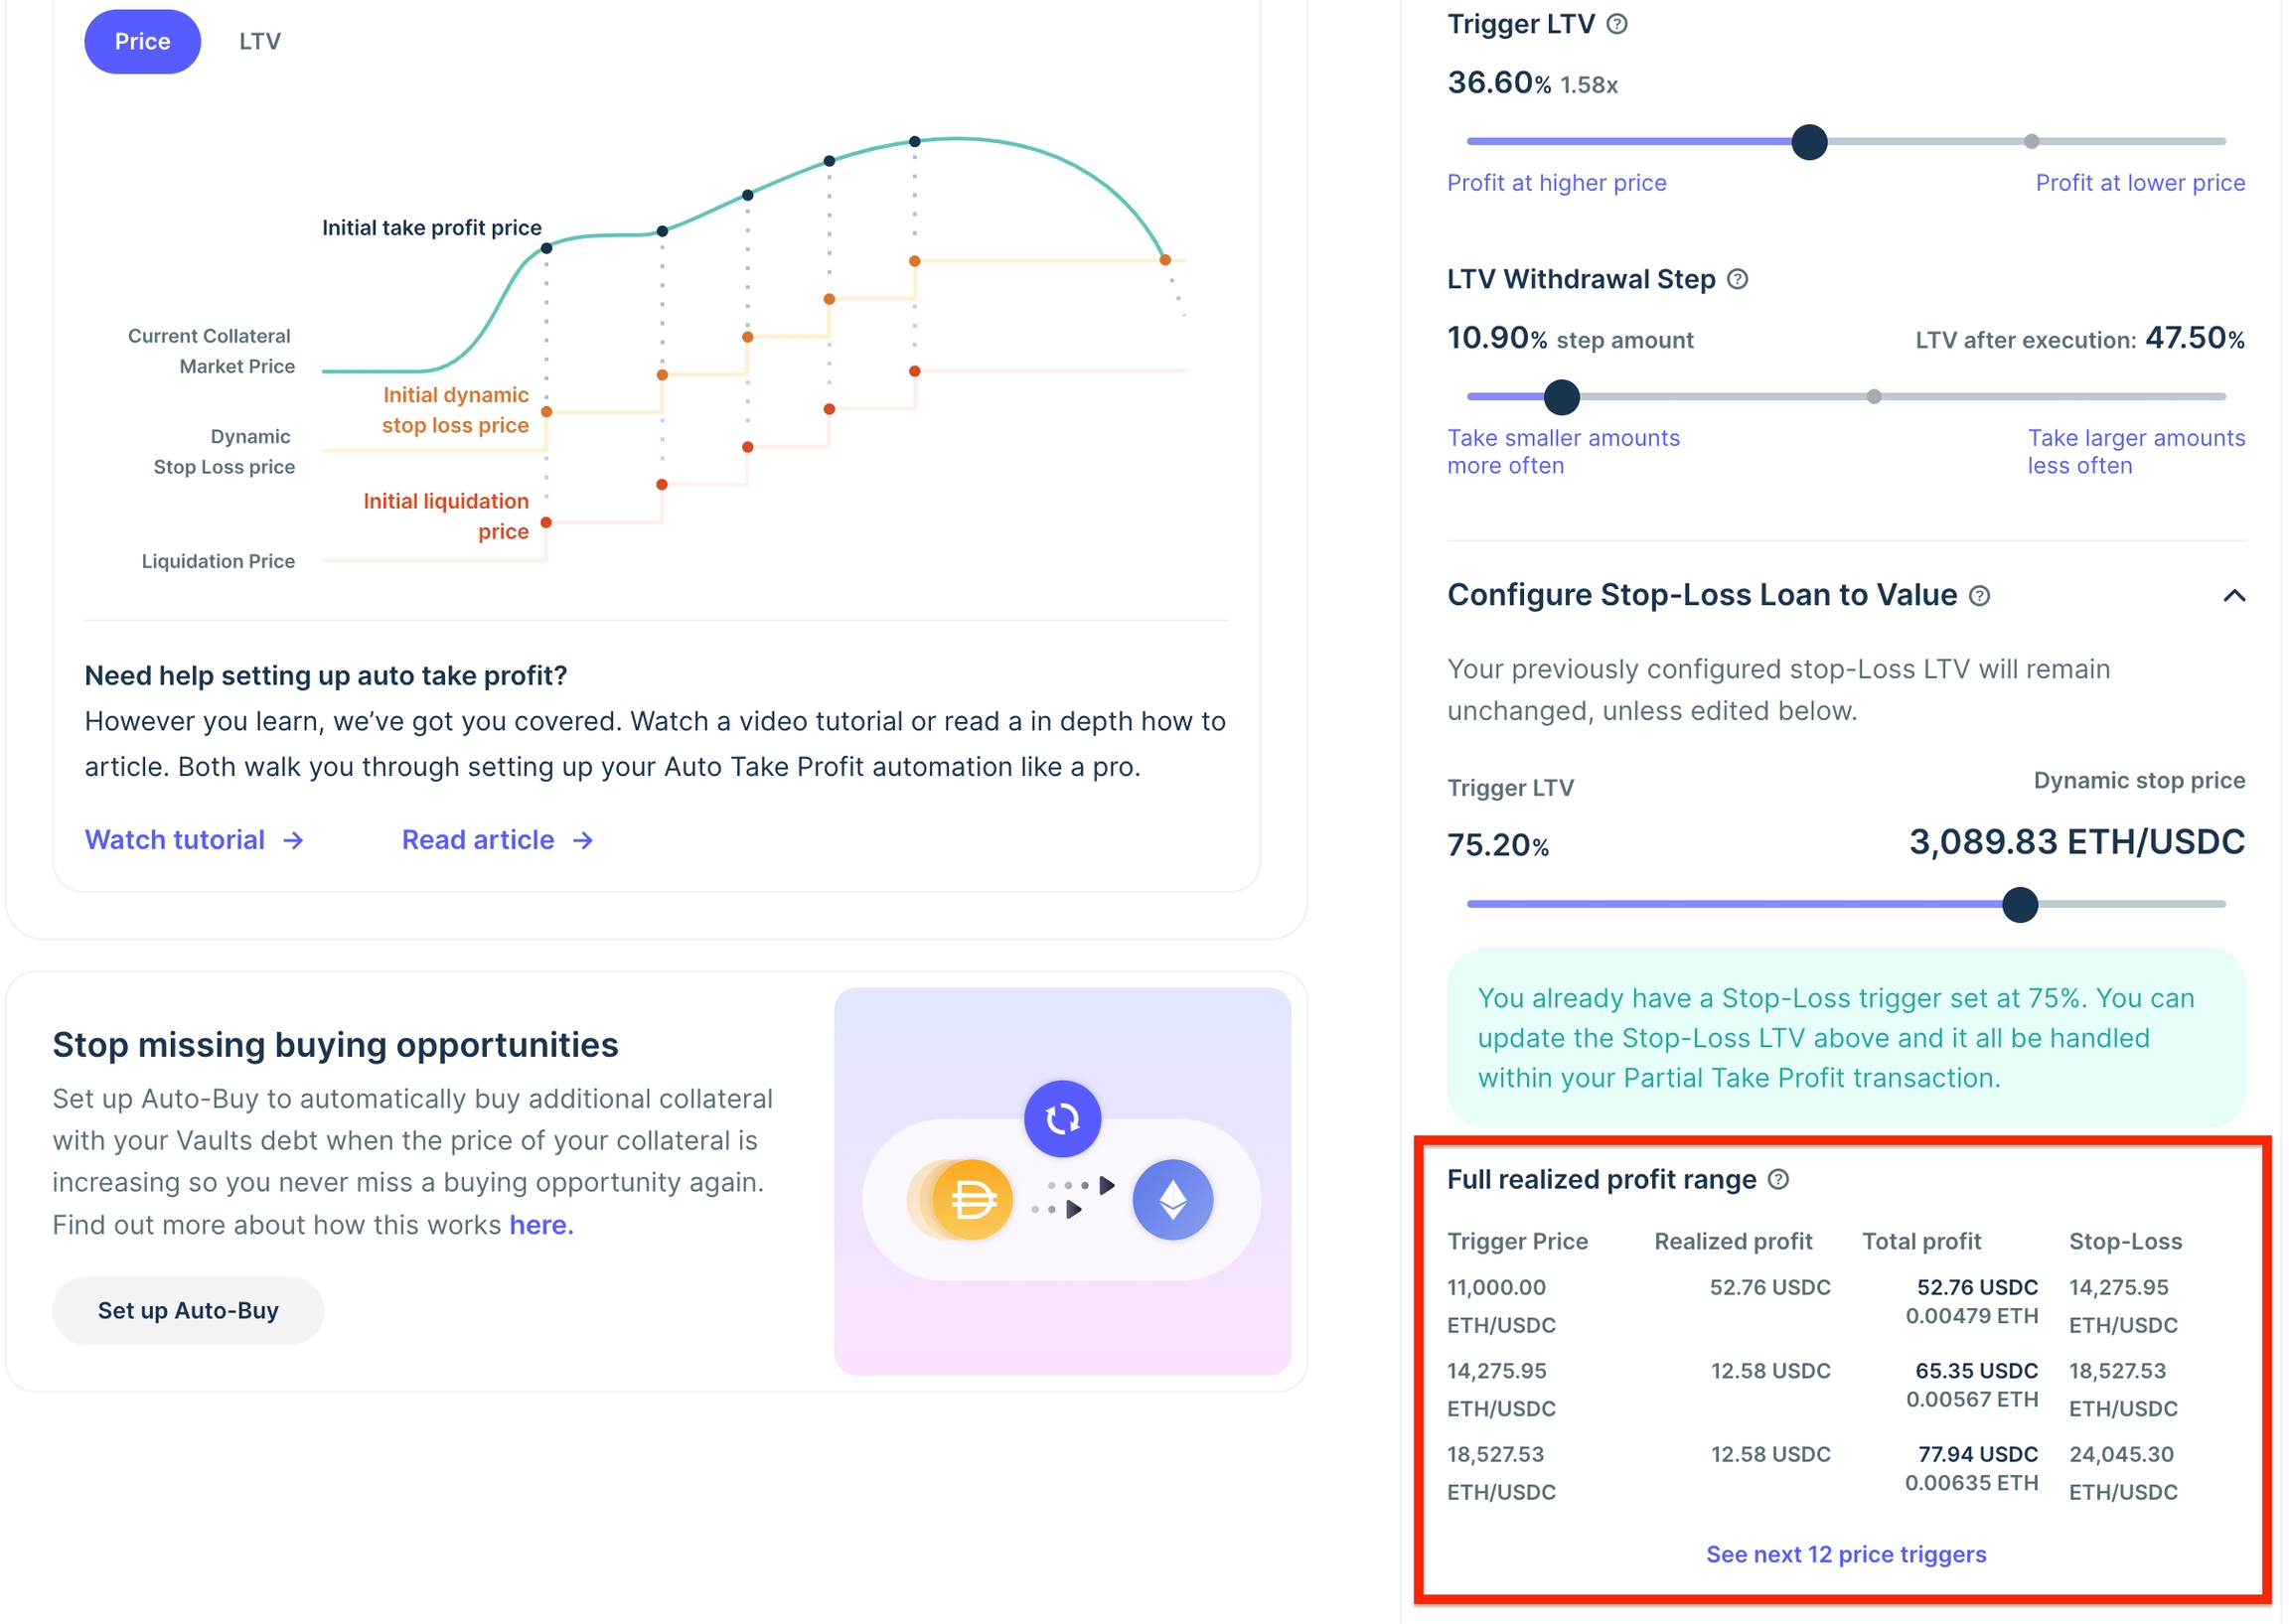Click the circular swap arrows icon
Screen dimensions: 2289x1624
1062,1118
